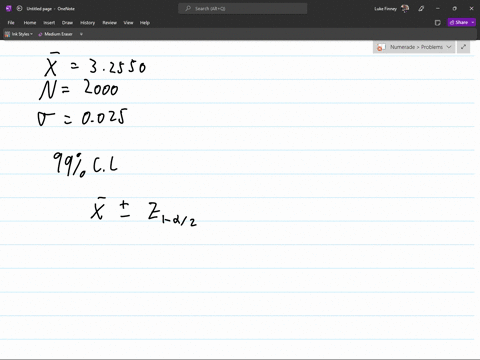Open the History tab
This screenshot has height=360, width=480.
coord(88,23)
